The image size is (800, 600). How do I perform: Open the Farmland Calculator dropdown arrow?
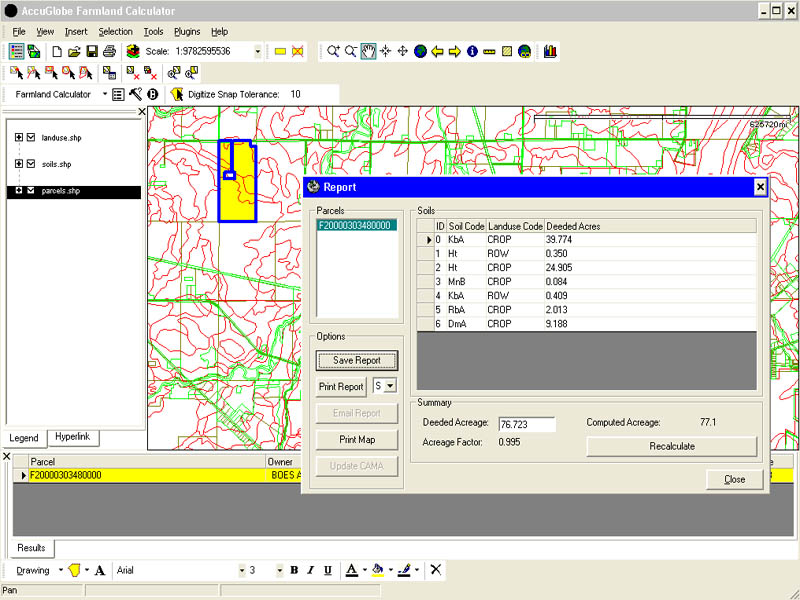click(105, 94)
